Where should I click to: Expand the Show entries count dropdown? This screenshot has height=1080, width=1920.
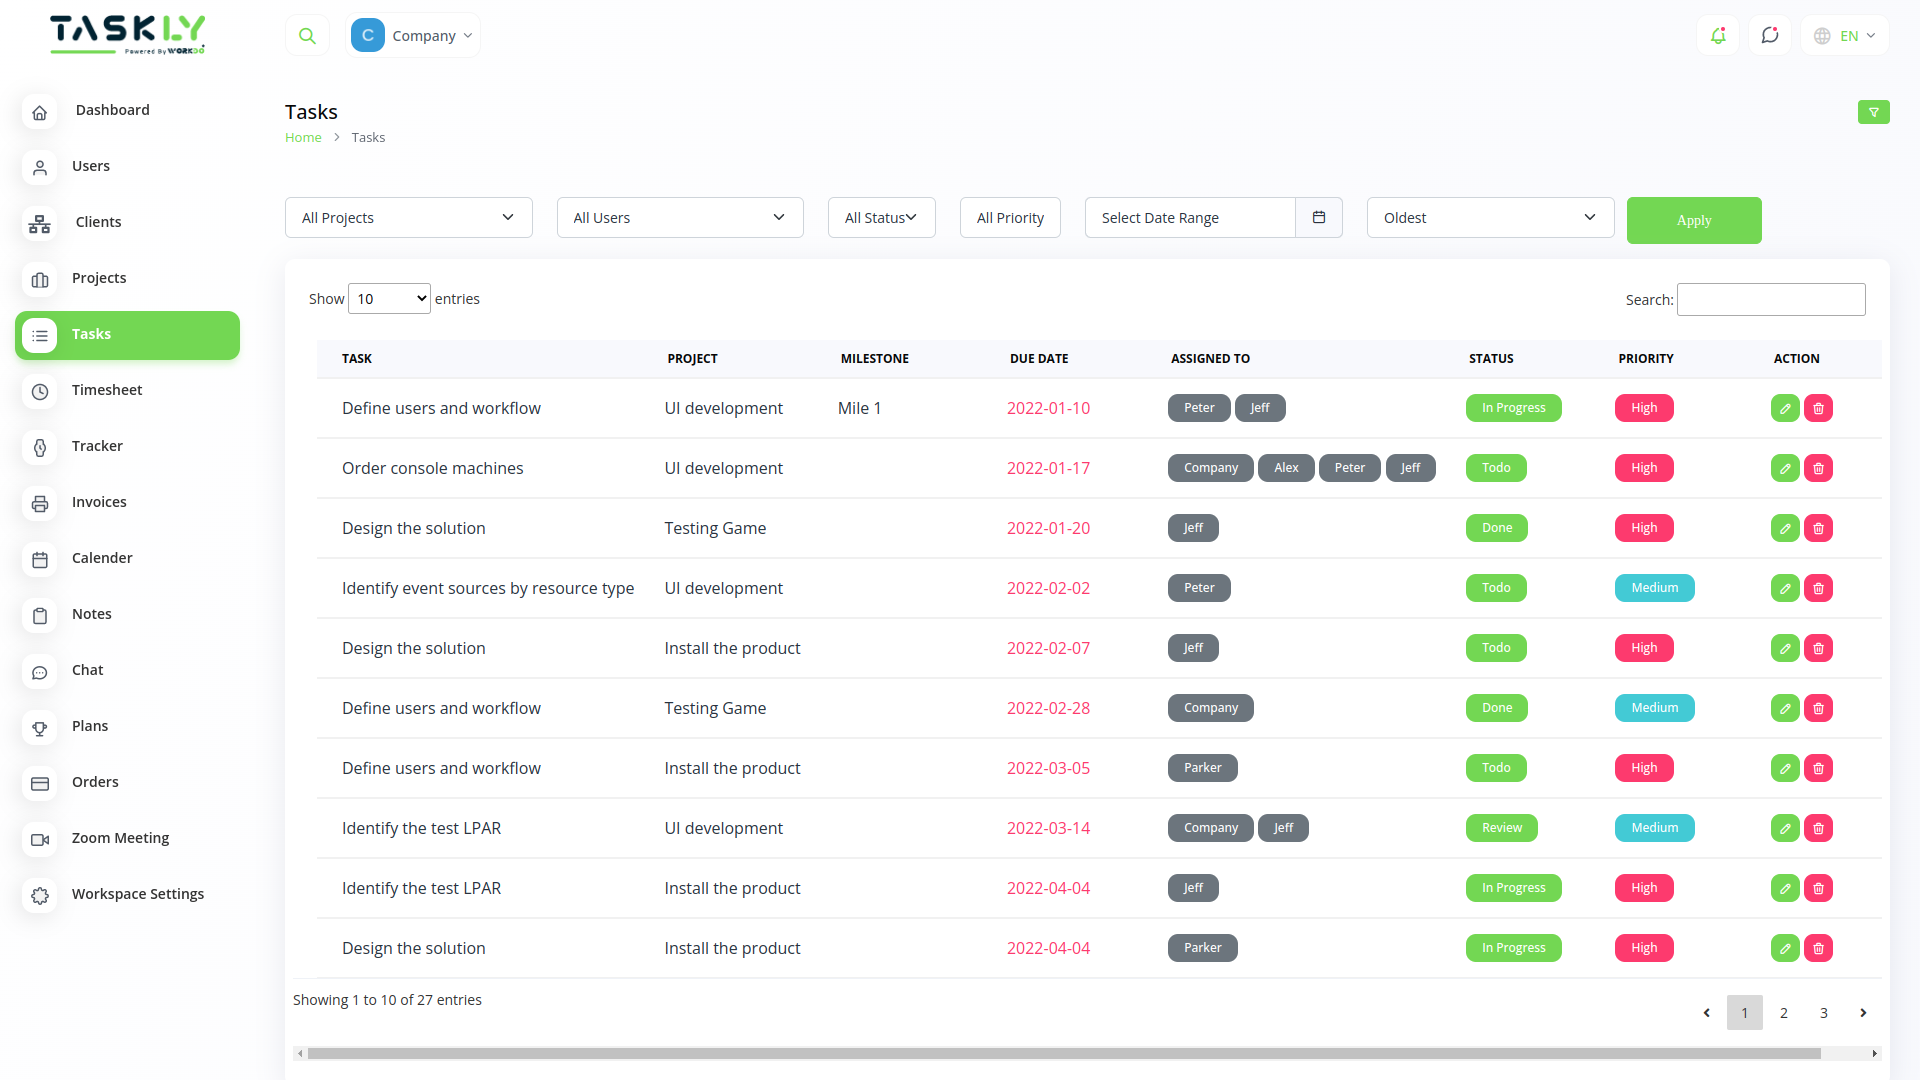pyautogui.click(x=389, y=298)
